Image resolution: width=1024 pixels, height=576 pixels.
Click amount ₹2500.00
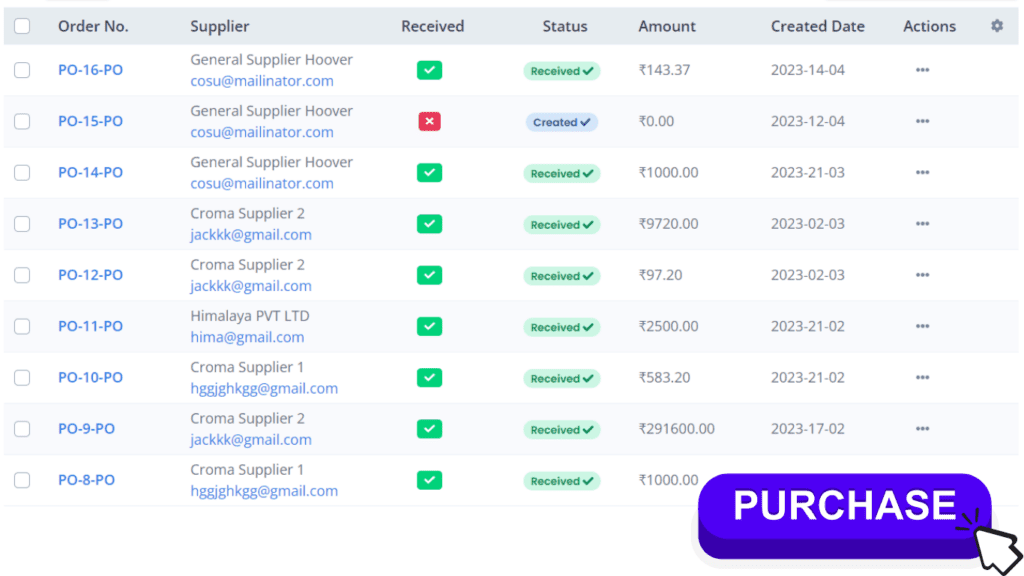click(668, 327)
